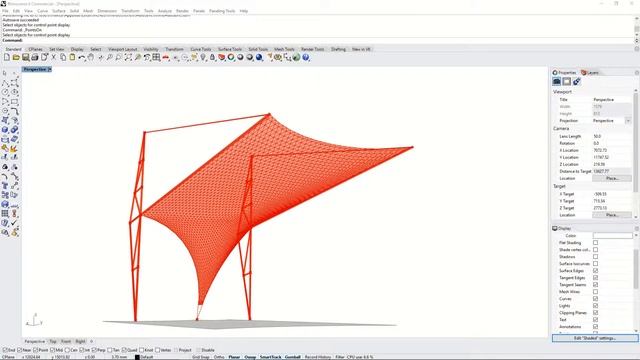Click the padlock Lock icon
This screenshot has height=360, width=640.
click(212, 58)
